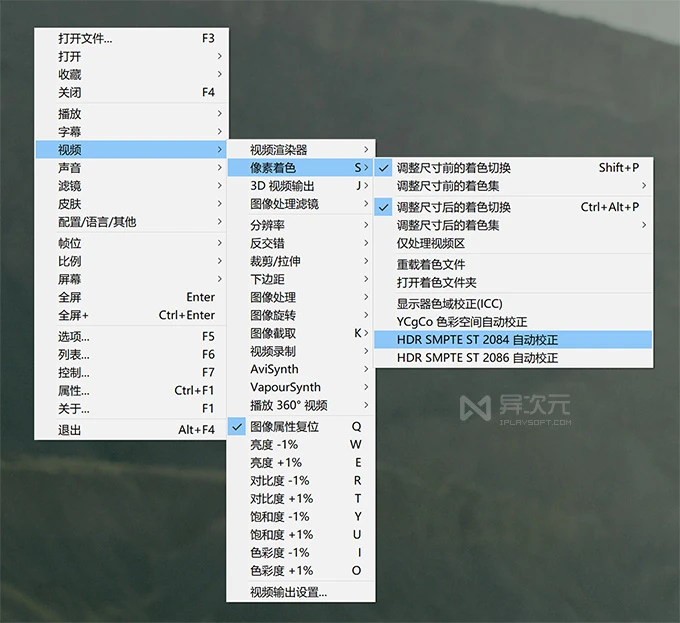Image resolution: width=680 pixels, height=623 pixels.
Task: Click 亮度 -1% to decrease brightness
Action: click(x=301, y=444)
